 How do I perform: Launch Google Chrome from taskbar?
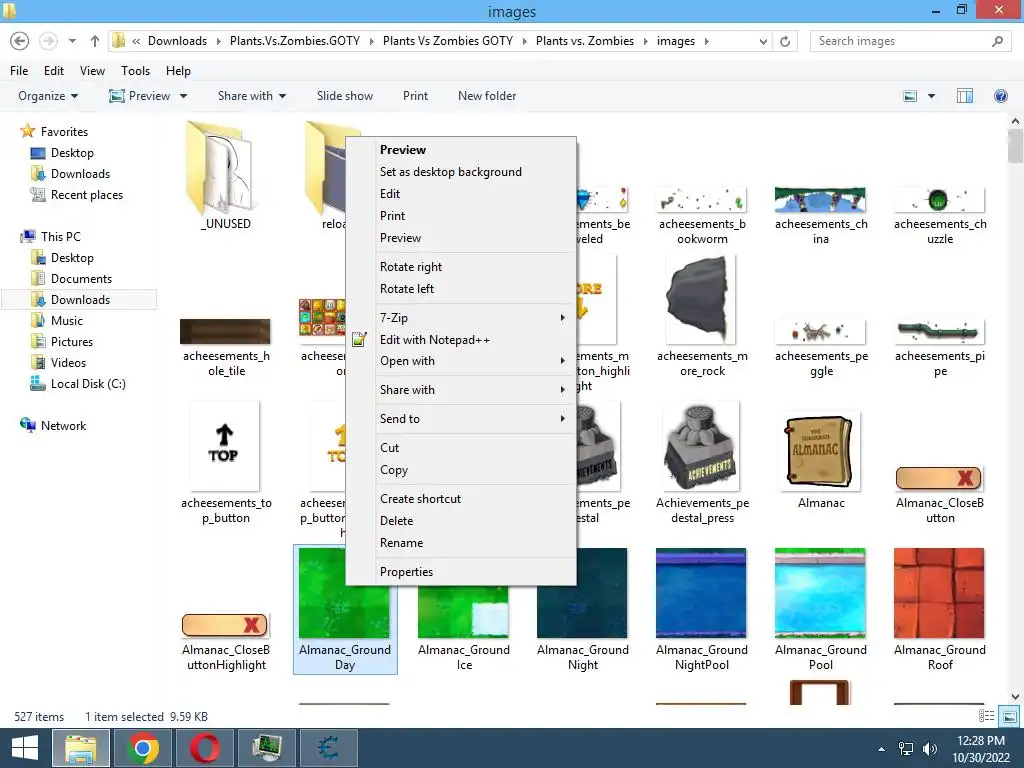coord(143,748)
